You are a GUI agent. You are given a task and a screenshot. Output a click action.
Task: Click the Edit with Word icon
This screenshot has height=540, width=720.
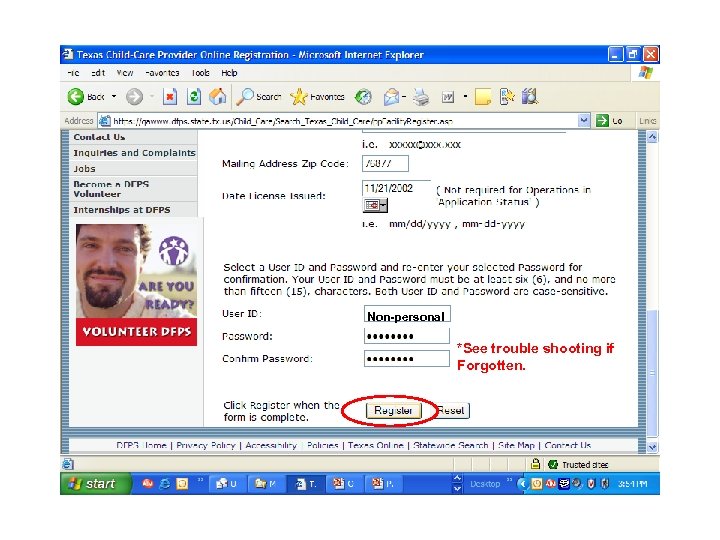448,97
